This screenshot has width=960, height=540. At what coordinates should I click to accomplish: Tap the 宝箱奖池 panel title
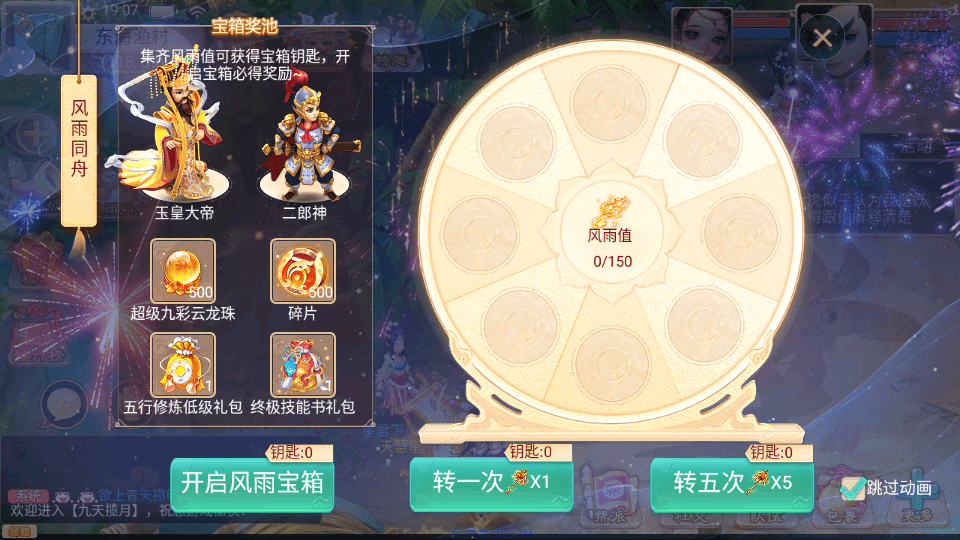(245, 26)
